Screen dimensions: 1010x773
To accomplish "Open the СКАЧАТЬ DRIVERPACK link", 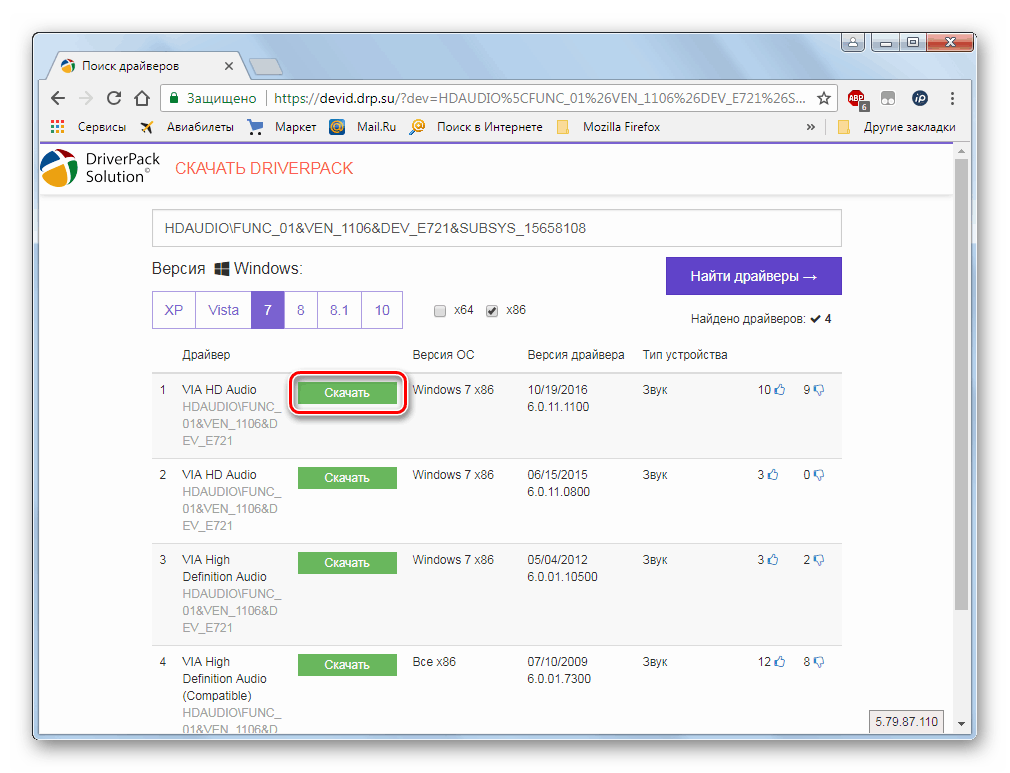I will (264, 168).
